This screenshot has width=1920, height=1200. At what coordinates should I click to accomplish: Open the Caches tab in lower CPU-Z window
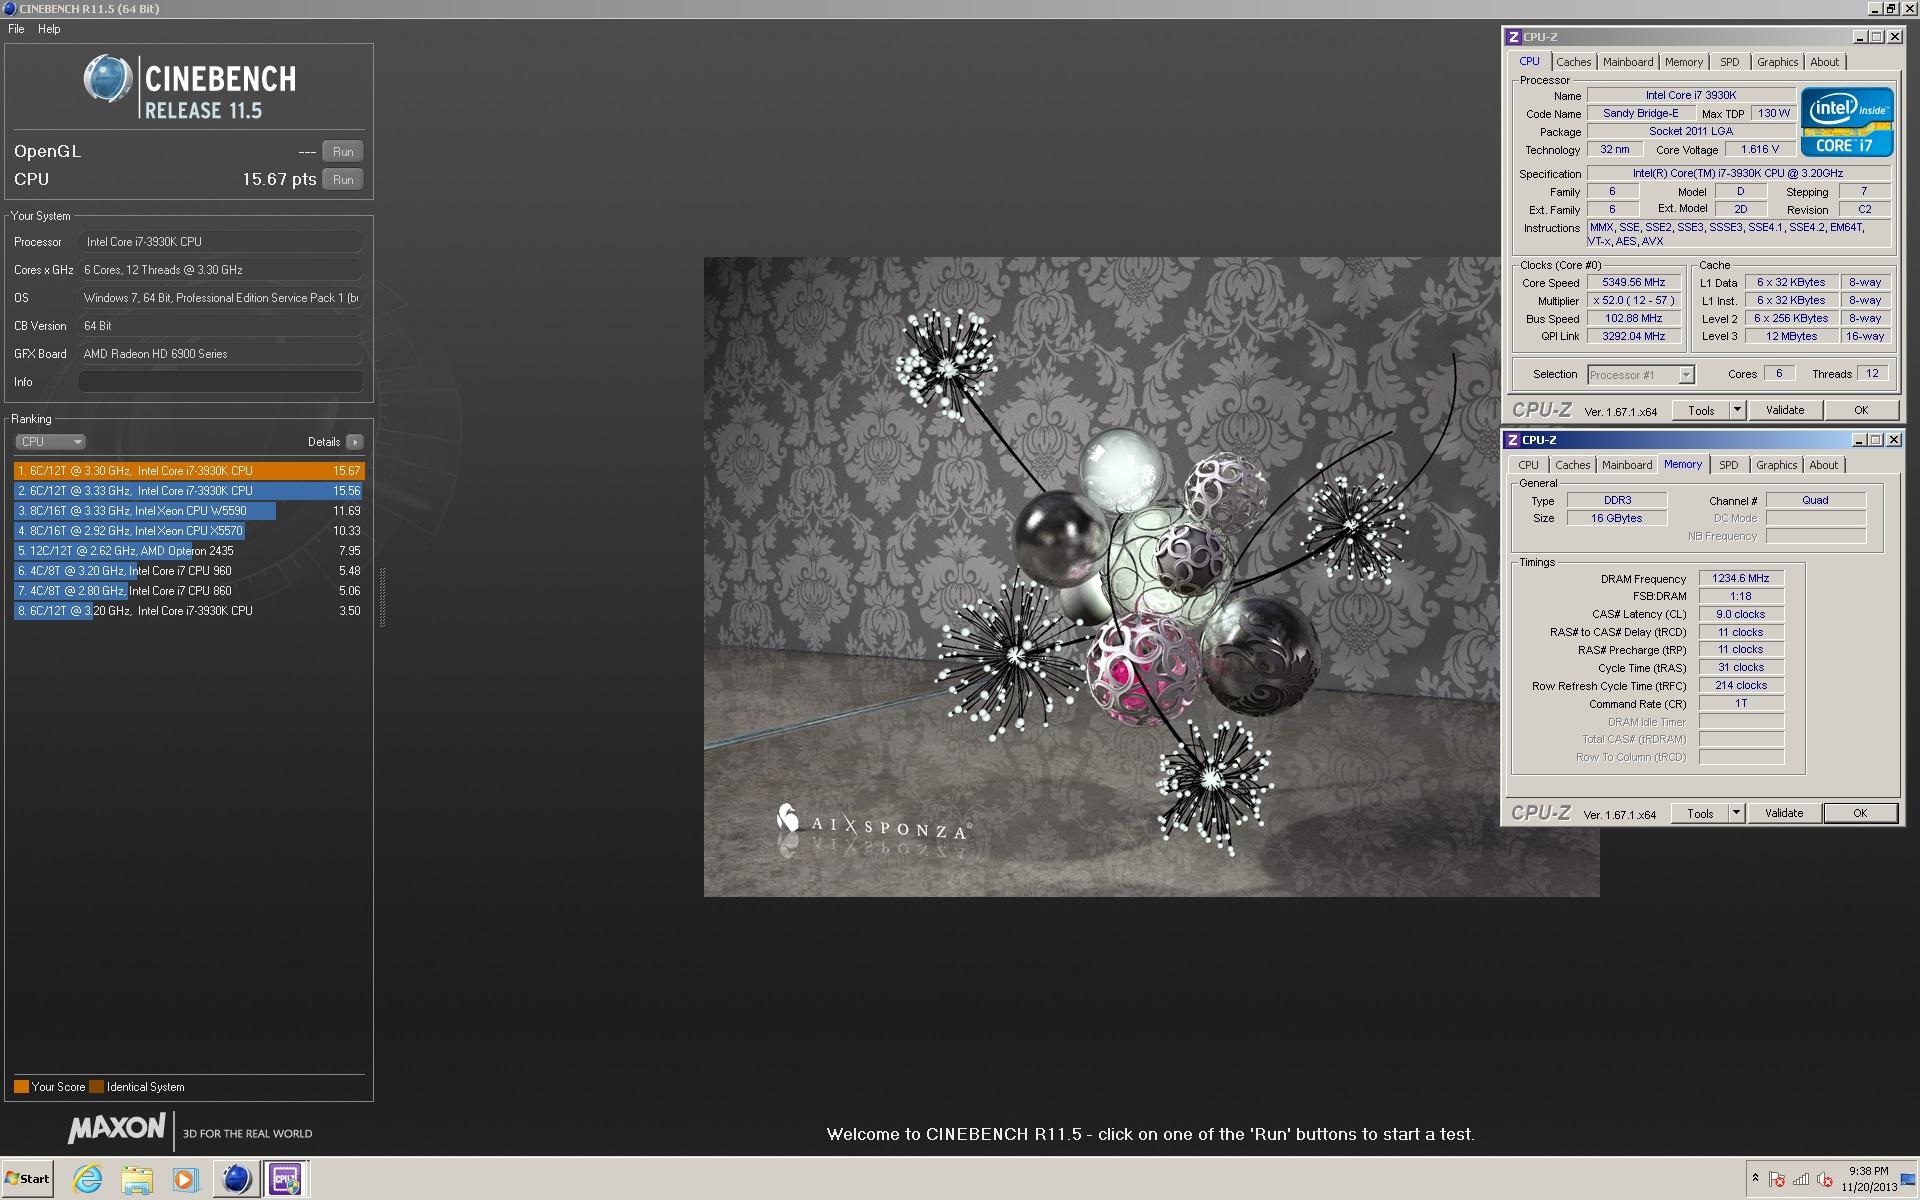pyautogui.click(x=1572, y=465)
